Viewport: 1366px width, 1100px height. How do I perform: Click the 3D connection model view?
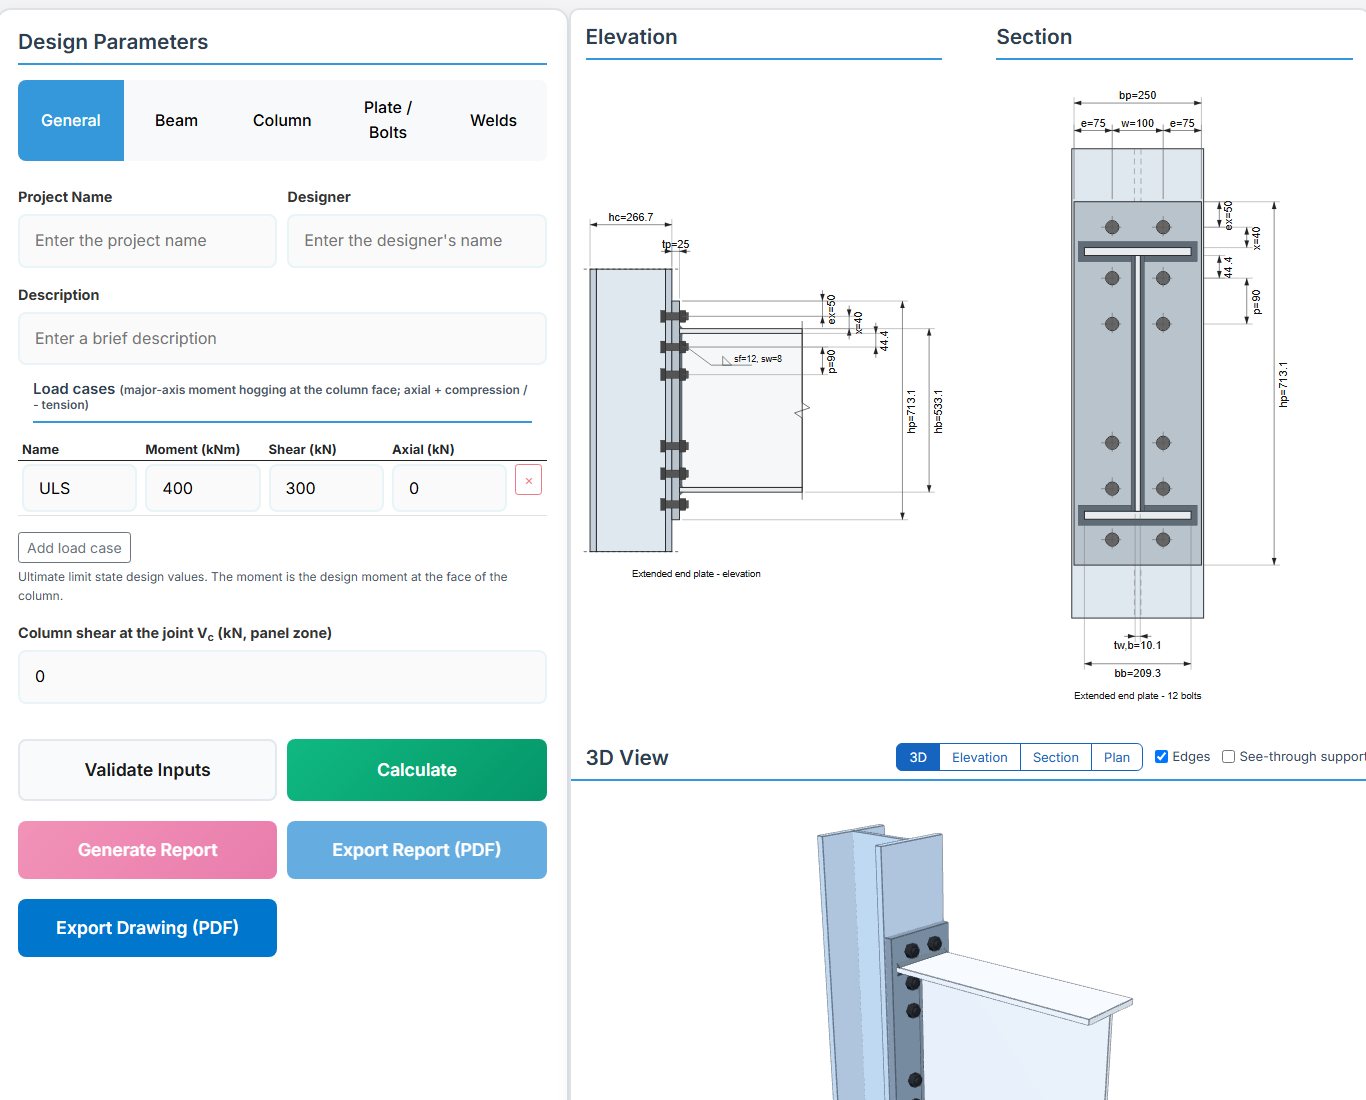[968, 940]
